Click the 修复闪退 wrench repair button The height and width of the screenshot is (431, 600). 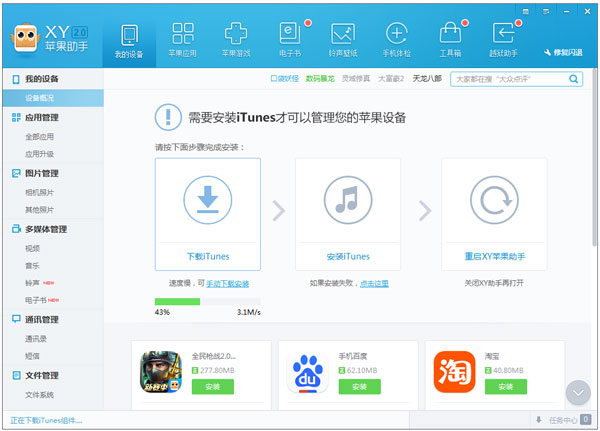click(563, 52)
